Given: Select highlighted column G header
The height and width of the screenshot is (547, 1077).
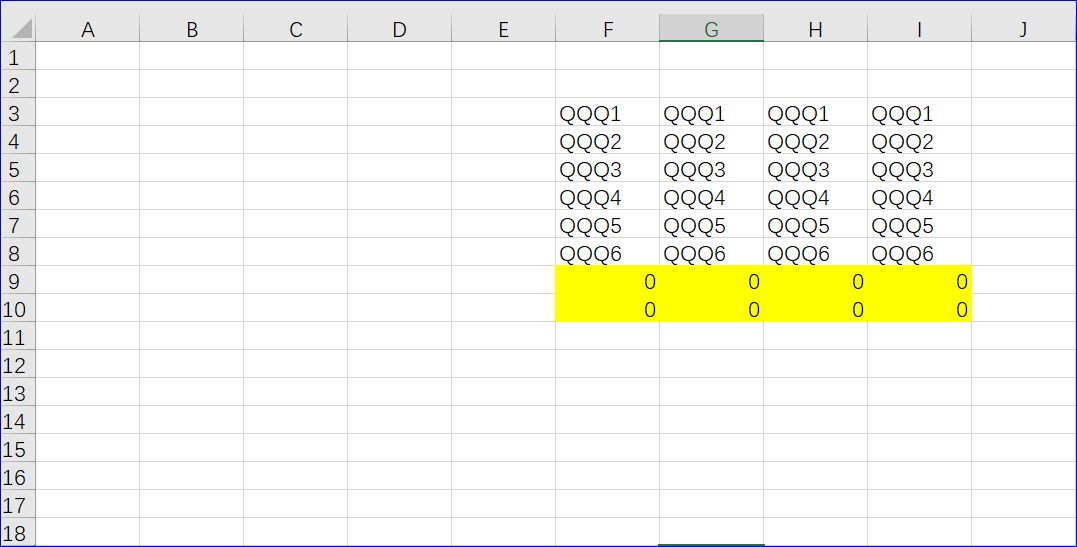Looking at the screenshot, I should pyautogui.click(x=712, y=29).
